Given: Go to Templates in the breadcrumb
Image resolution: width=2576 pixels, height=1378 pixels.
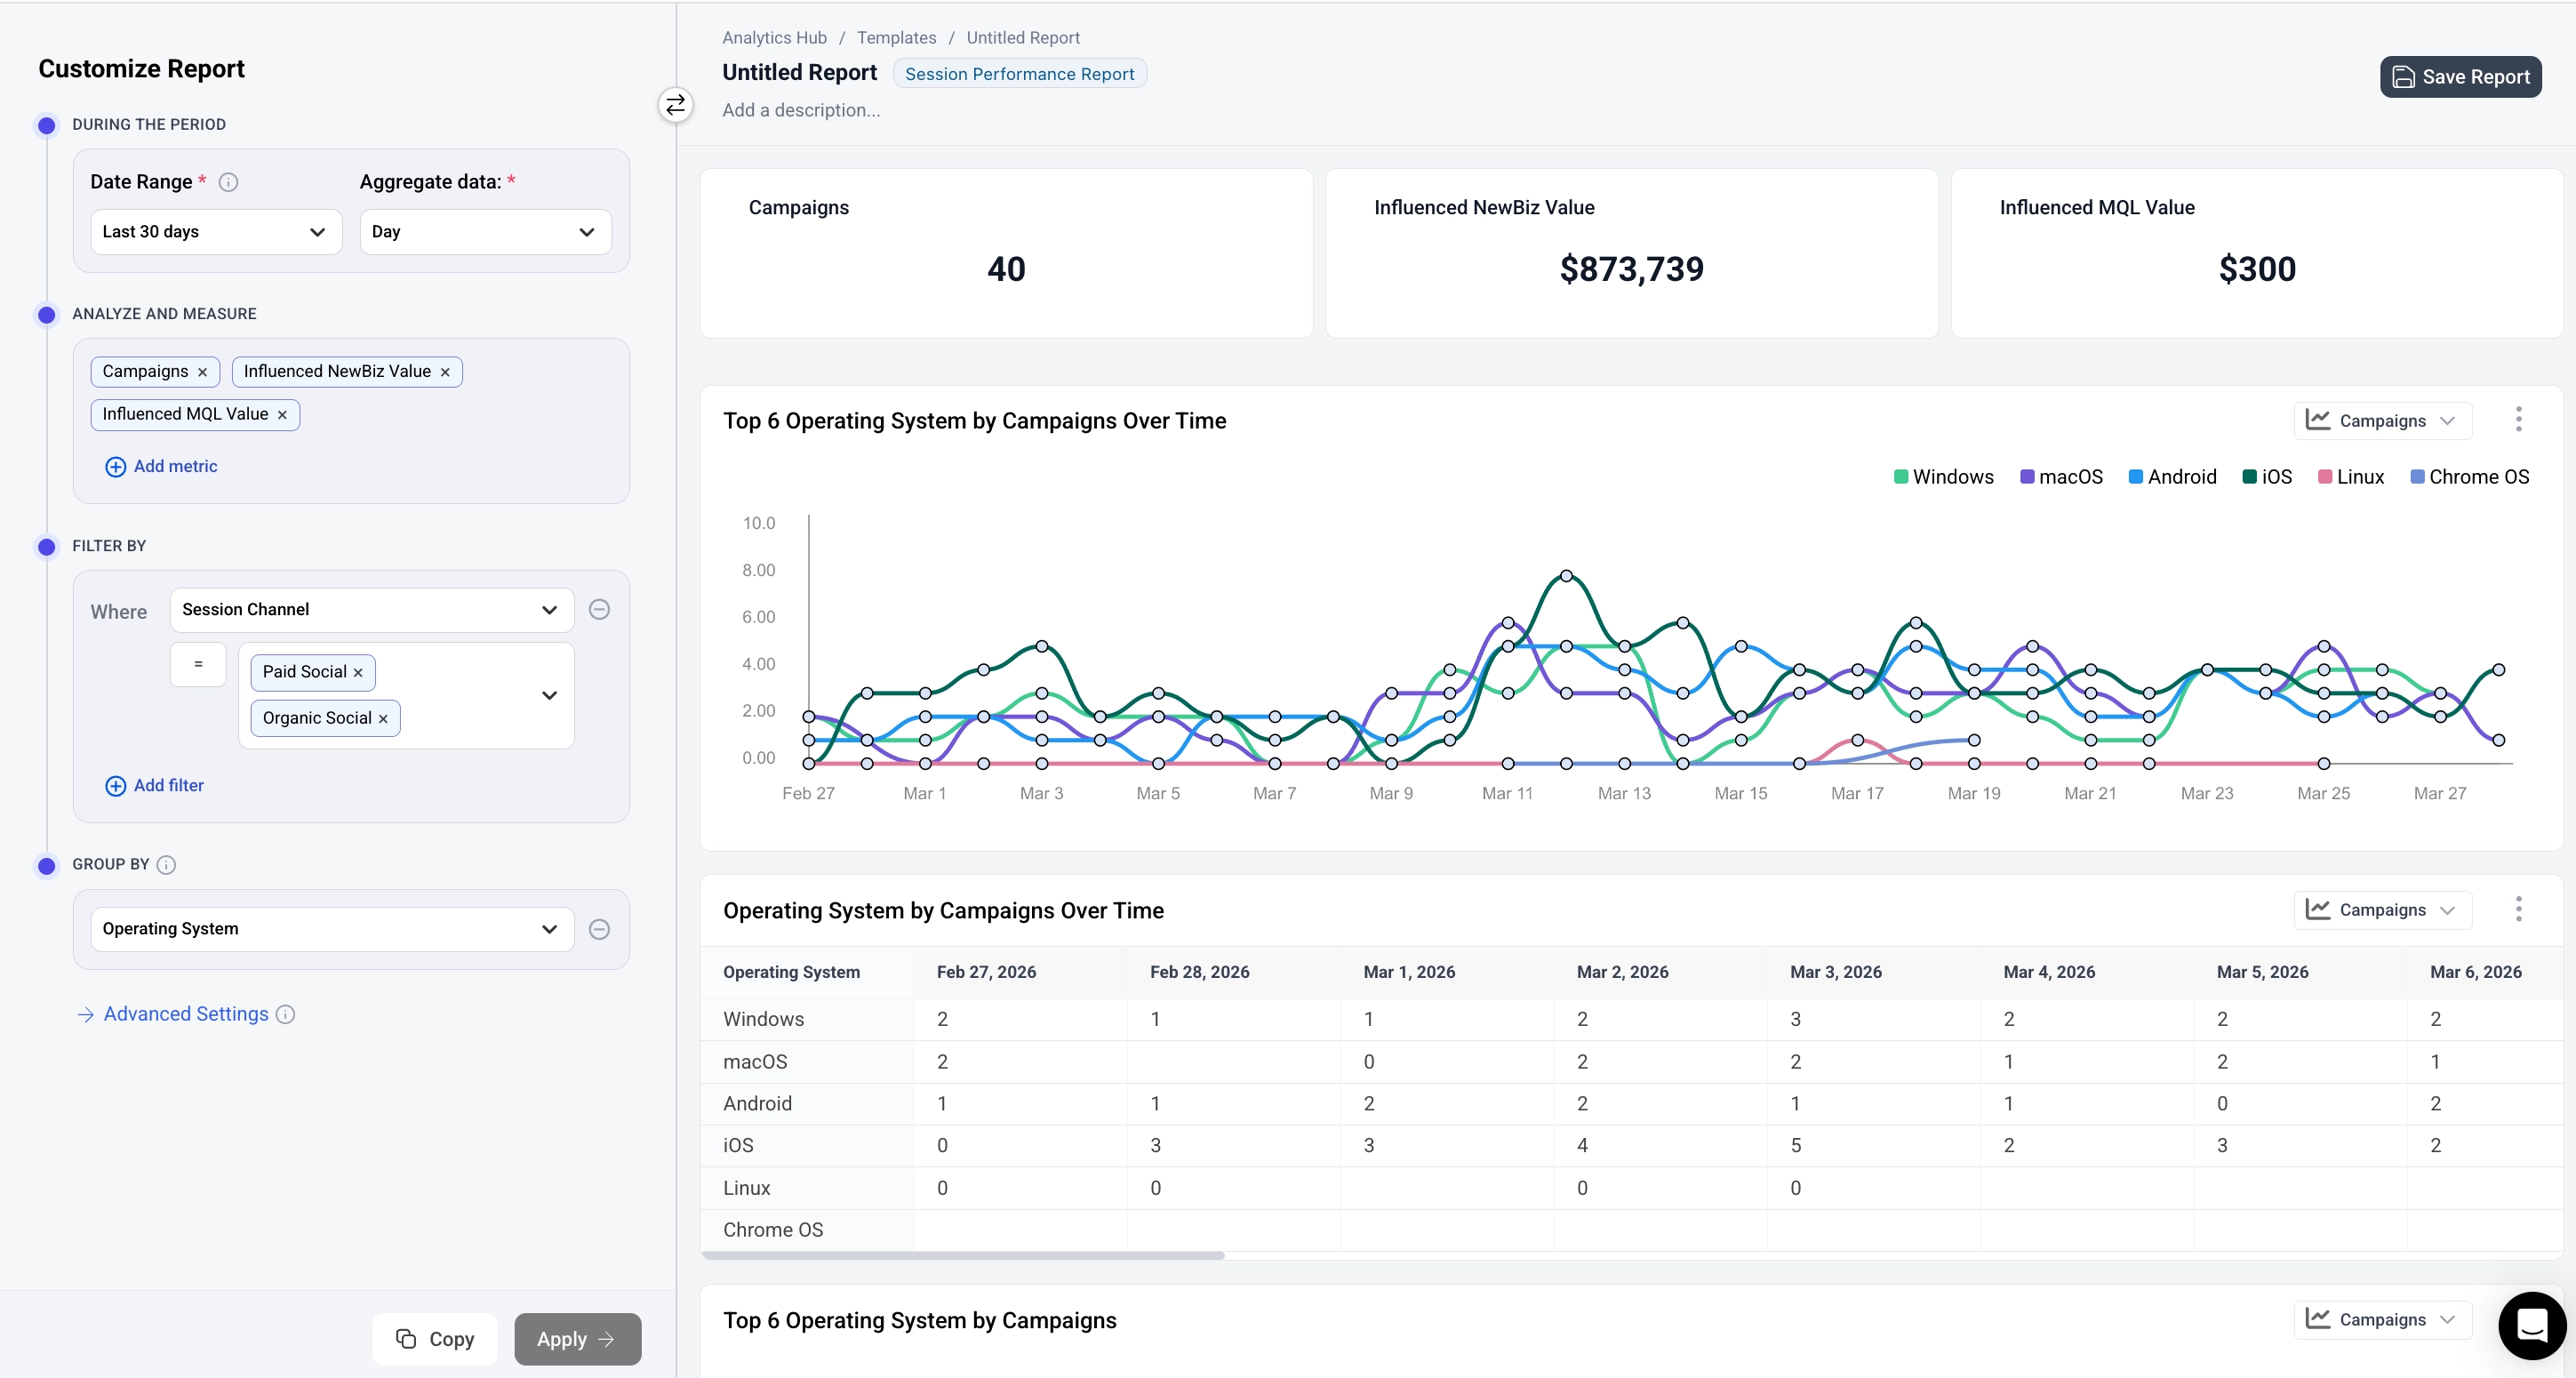Looking at the screenshot, I should click(x=896, y=38).
